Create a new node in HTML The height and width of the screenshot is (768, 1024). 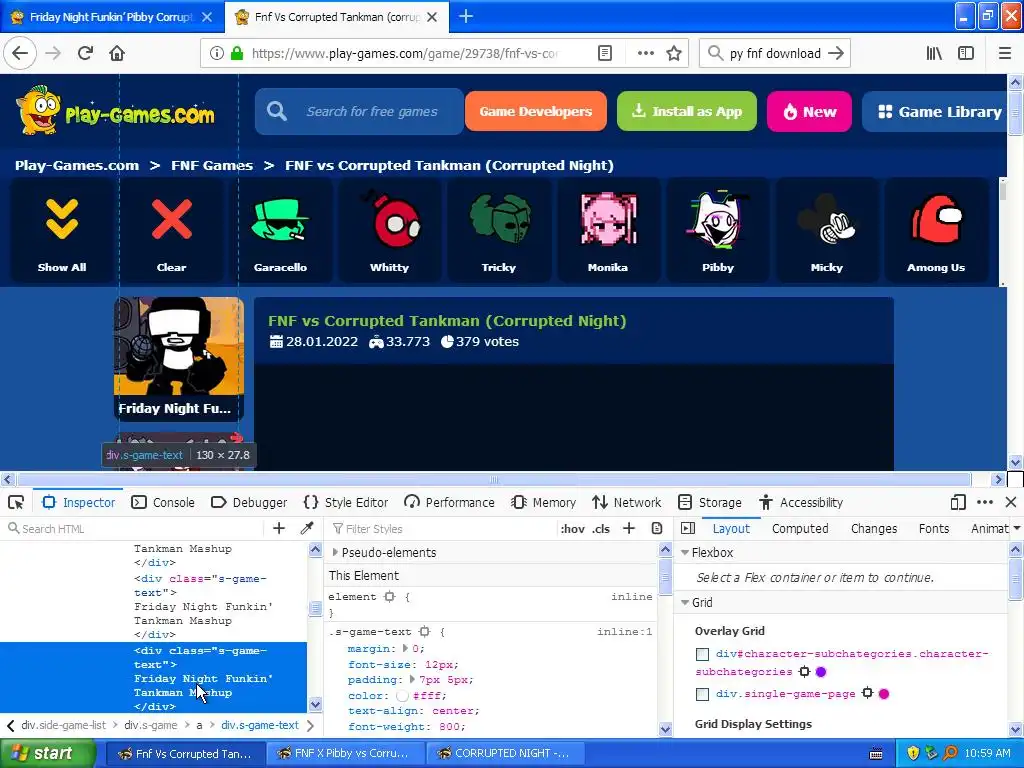279,528
